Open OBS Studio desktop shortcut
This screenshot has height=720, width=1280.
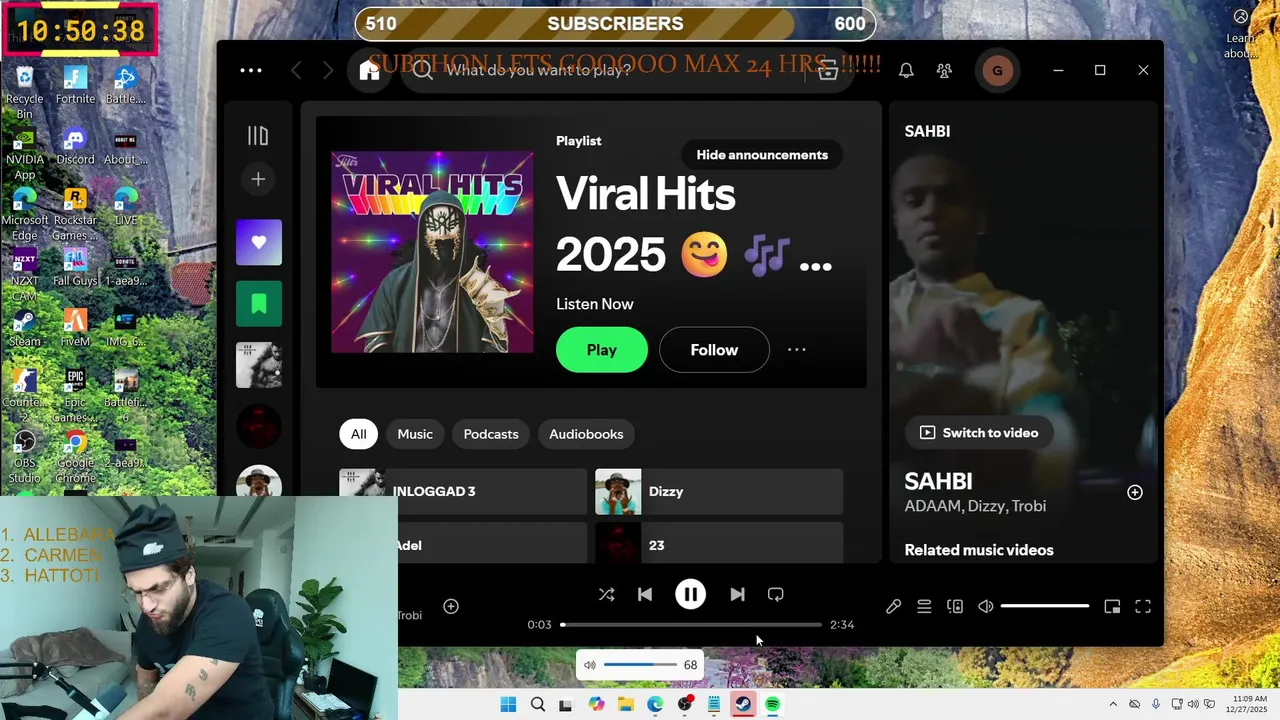pyautogui.click(x=24, y=458)
